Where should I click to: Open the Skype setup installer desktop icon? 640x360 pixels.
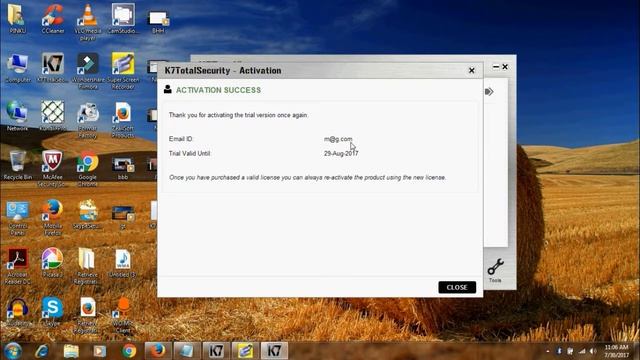(88, 214)
